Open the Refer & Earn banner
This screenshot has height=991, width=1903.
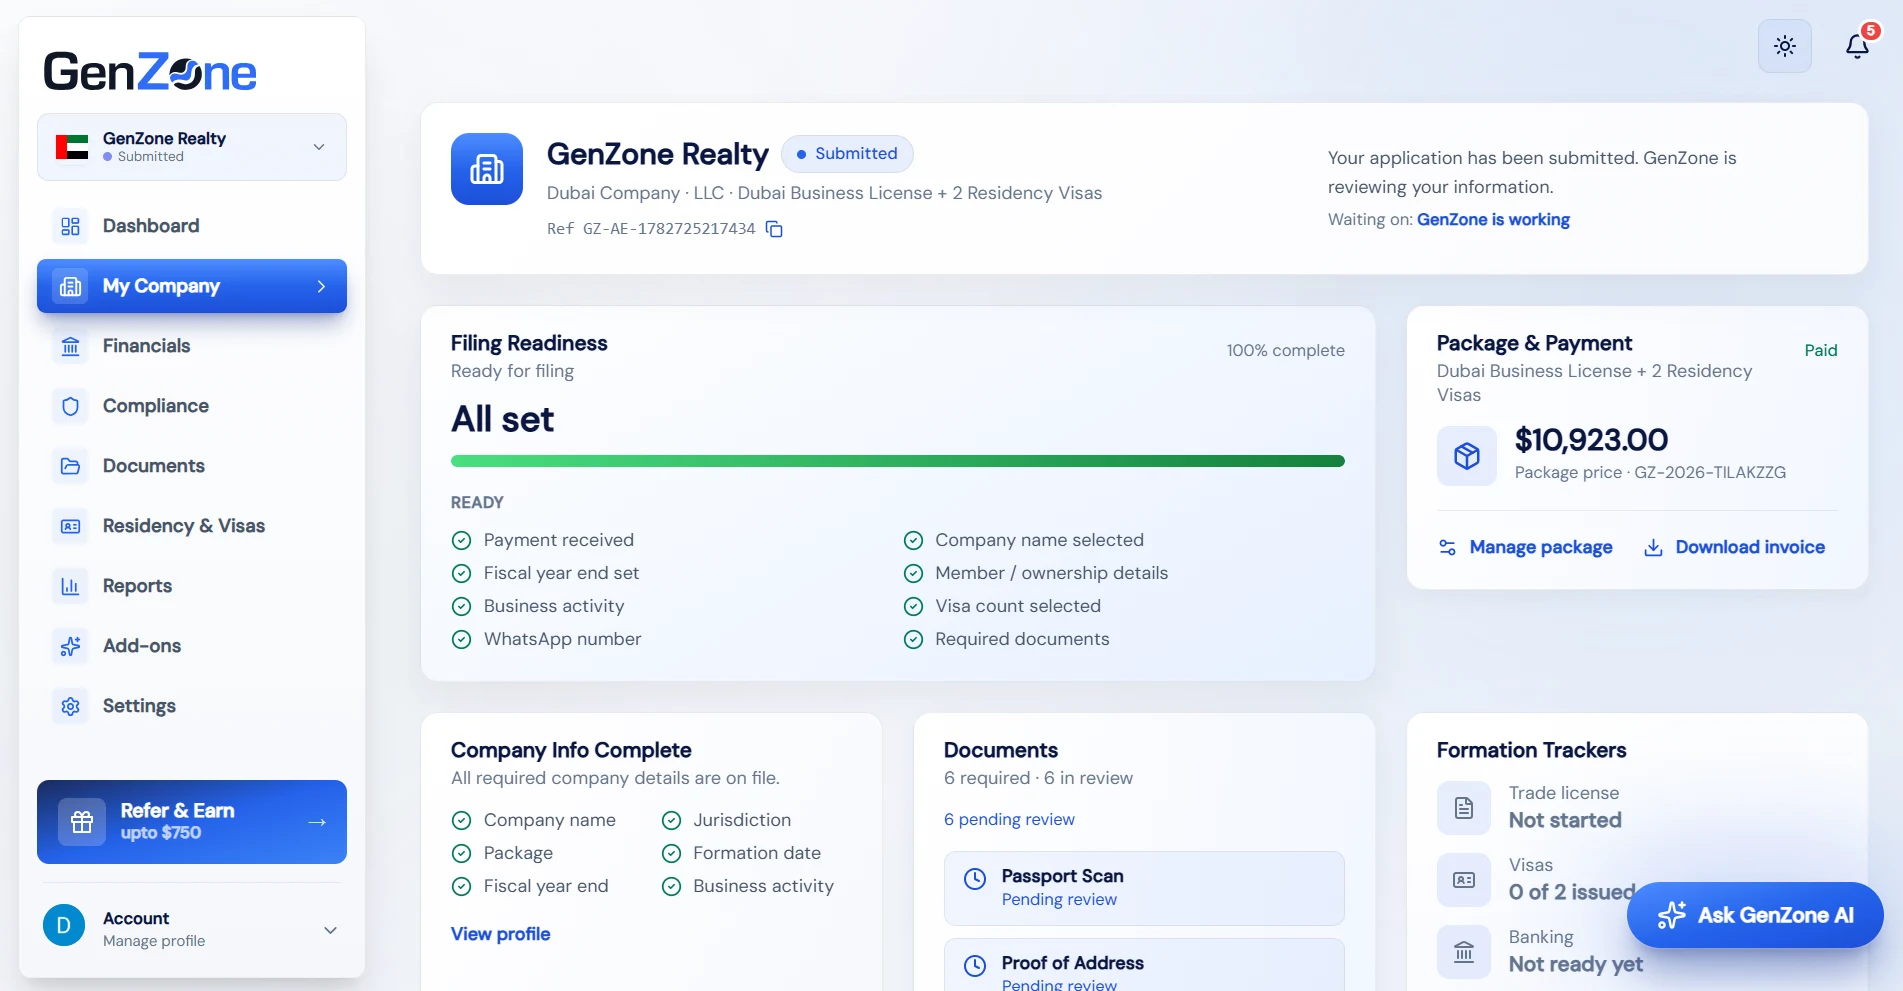[x=192, y=822]
